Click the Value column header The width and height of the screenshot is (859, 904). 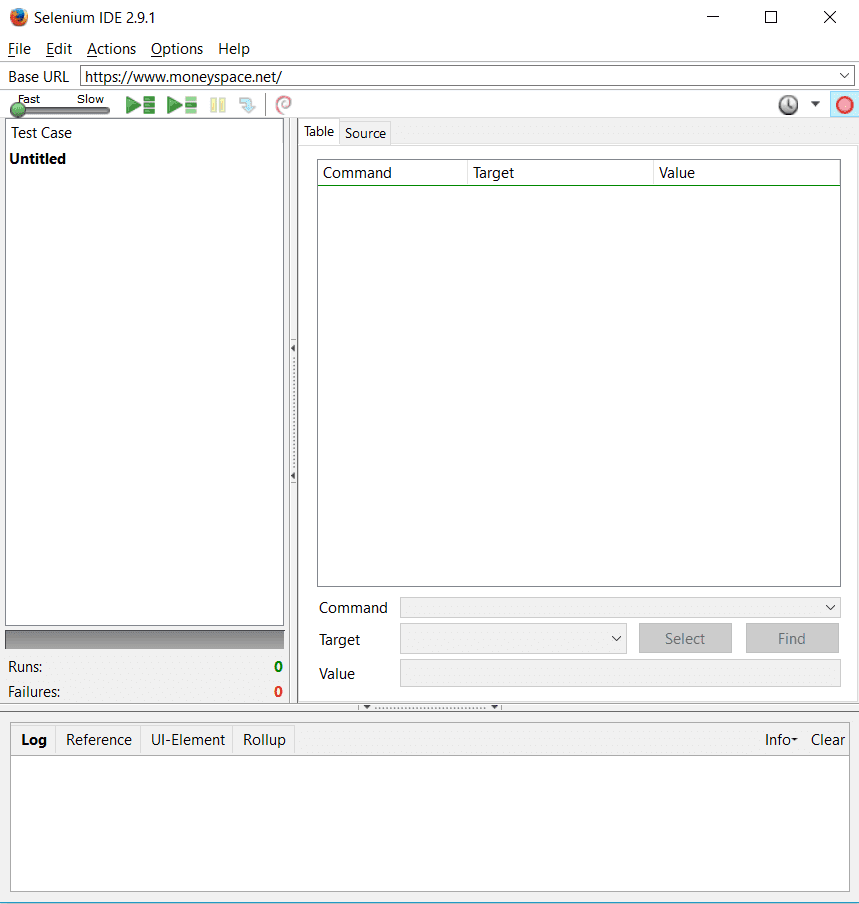(x=747, y=173)
